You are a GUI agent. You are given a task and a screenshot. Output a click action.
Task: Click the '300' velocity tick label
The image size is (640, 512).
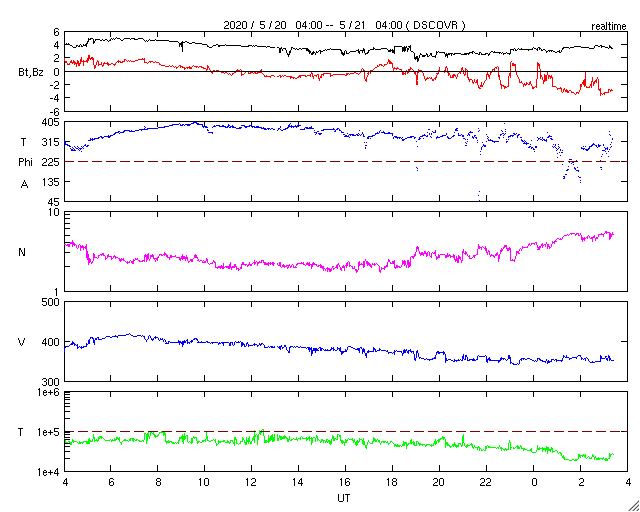(51, 382)
